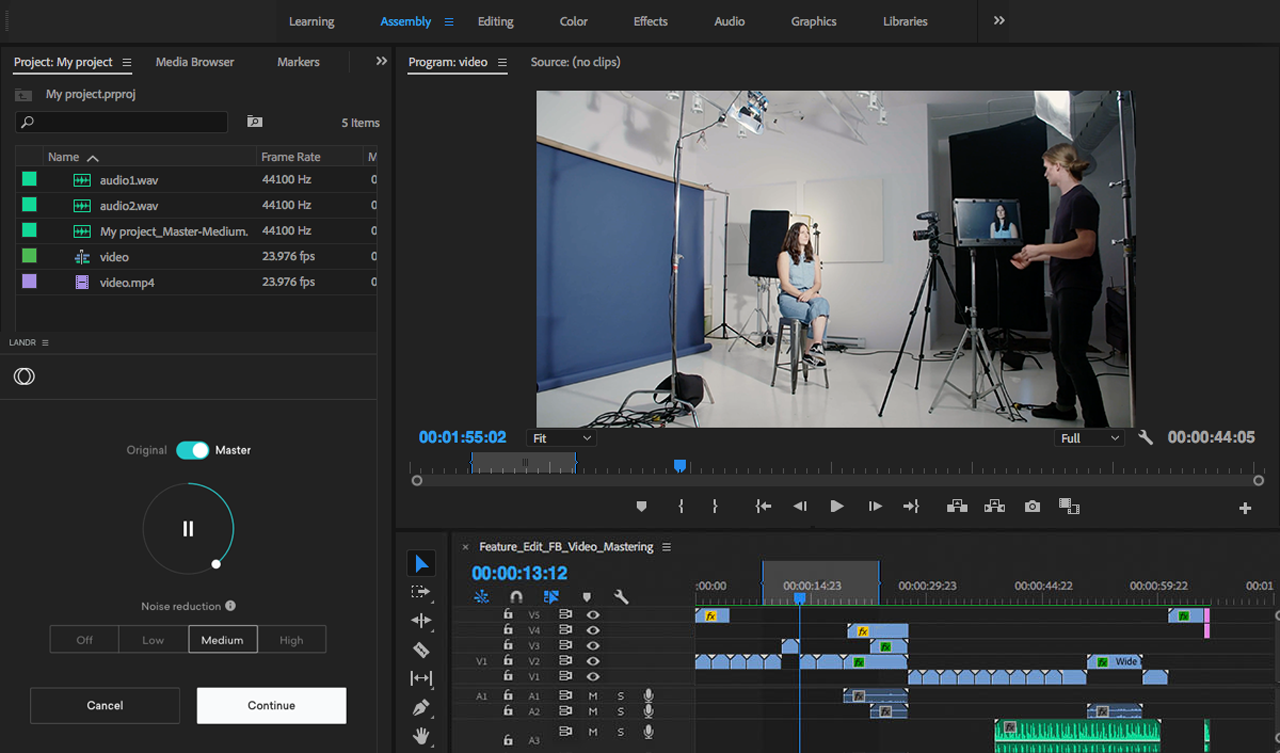The image size is (1280, 753).
Task: Toggle the Original/Master switch
Action: pos(192,450)
